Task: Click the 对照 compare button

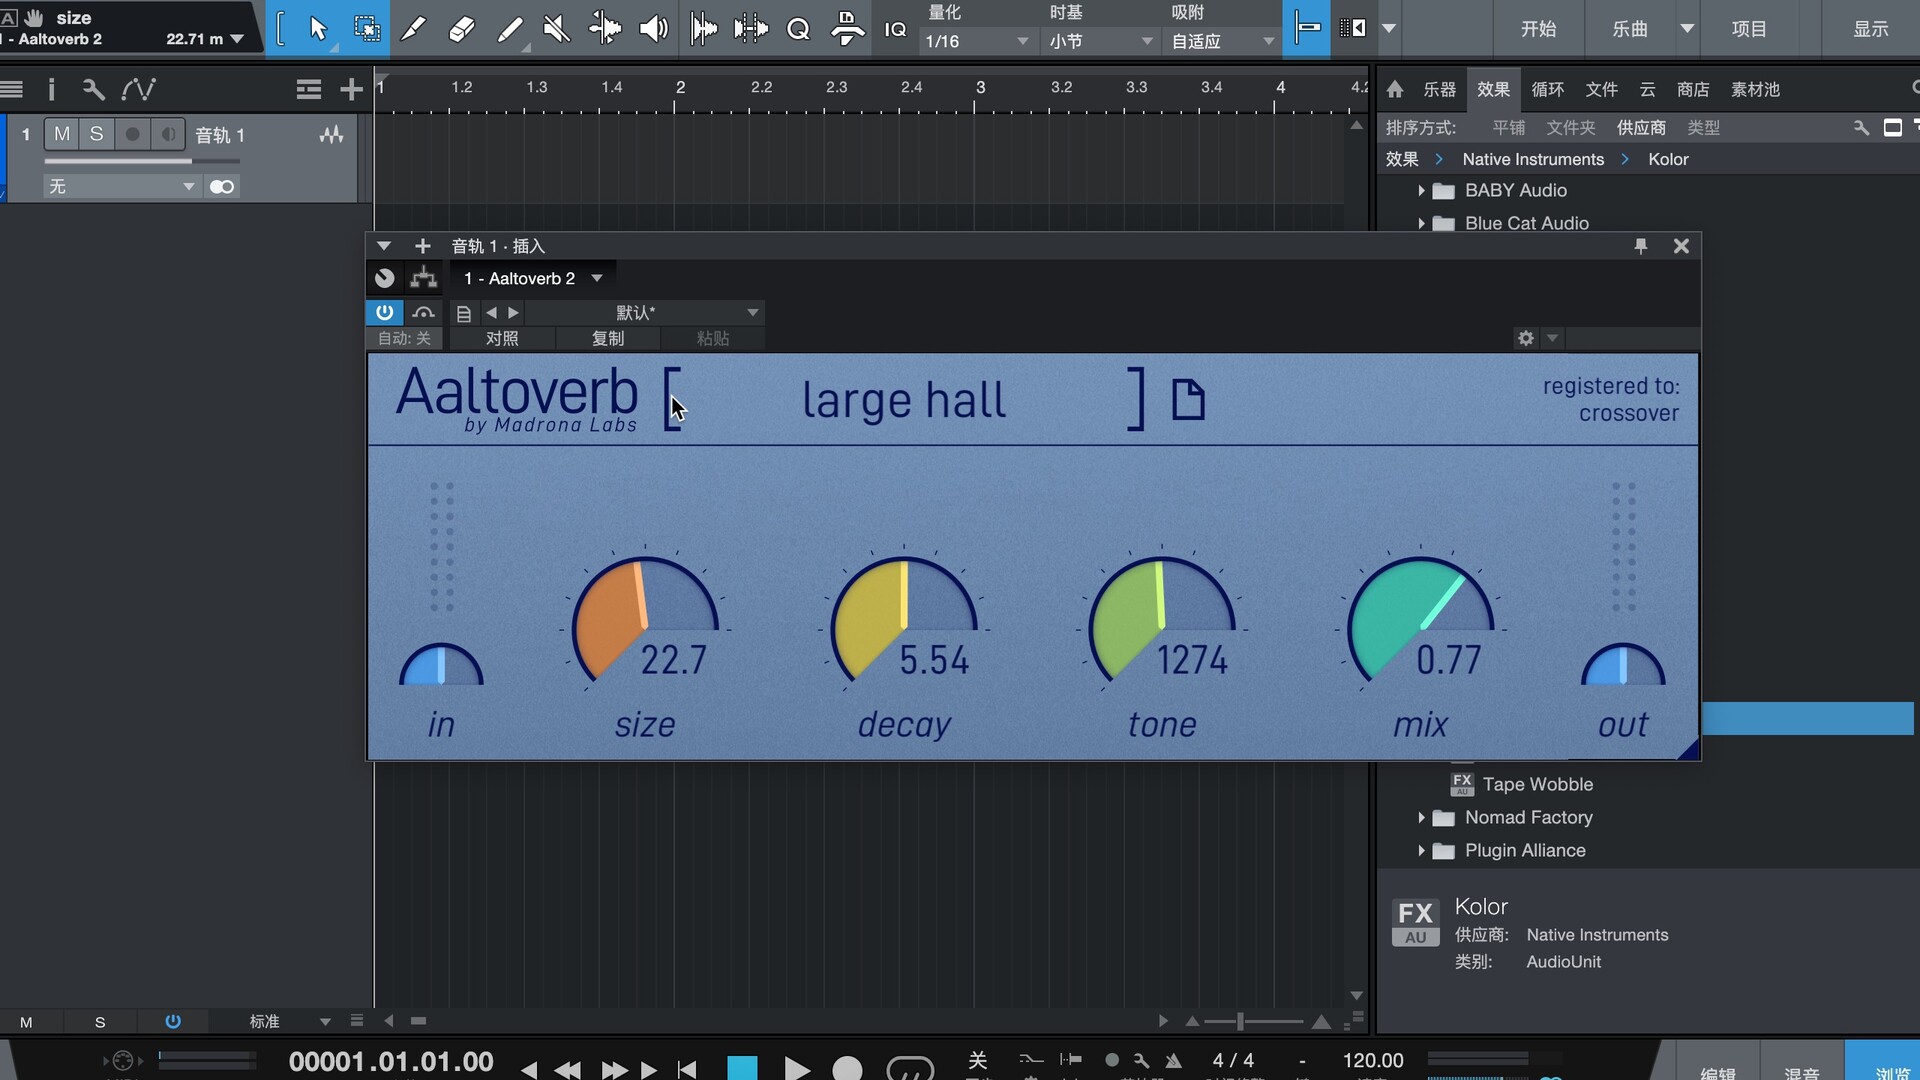Action: pos(502,338)
